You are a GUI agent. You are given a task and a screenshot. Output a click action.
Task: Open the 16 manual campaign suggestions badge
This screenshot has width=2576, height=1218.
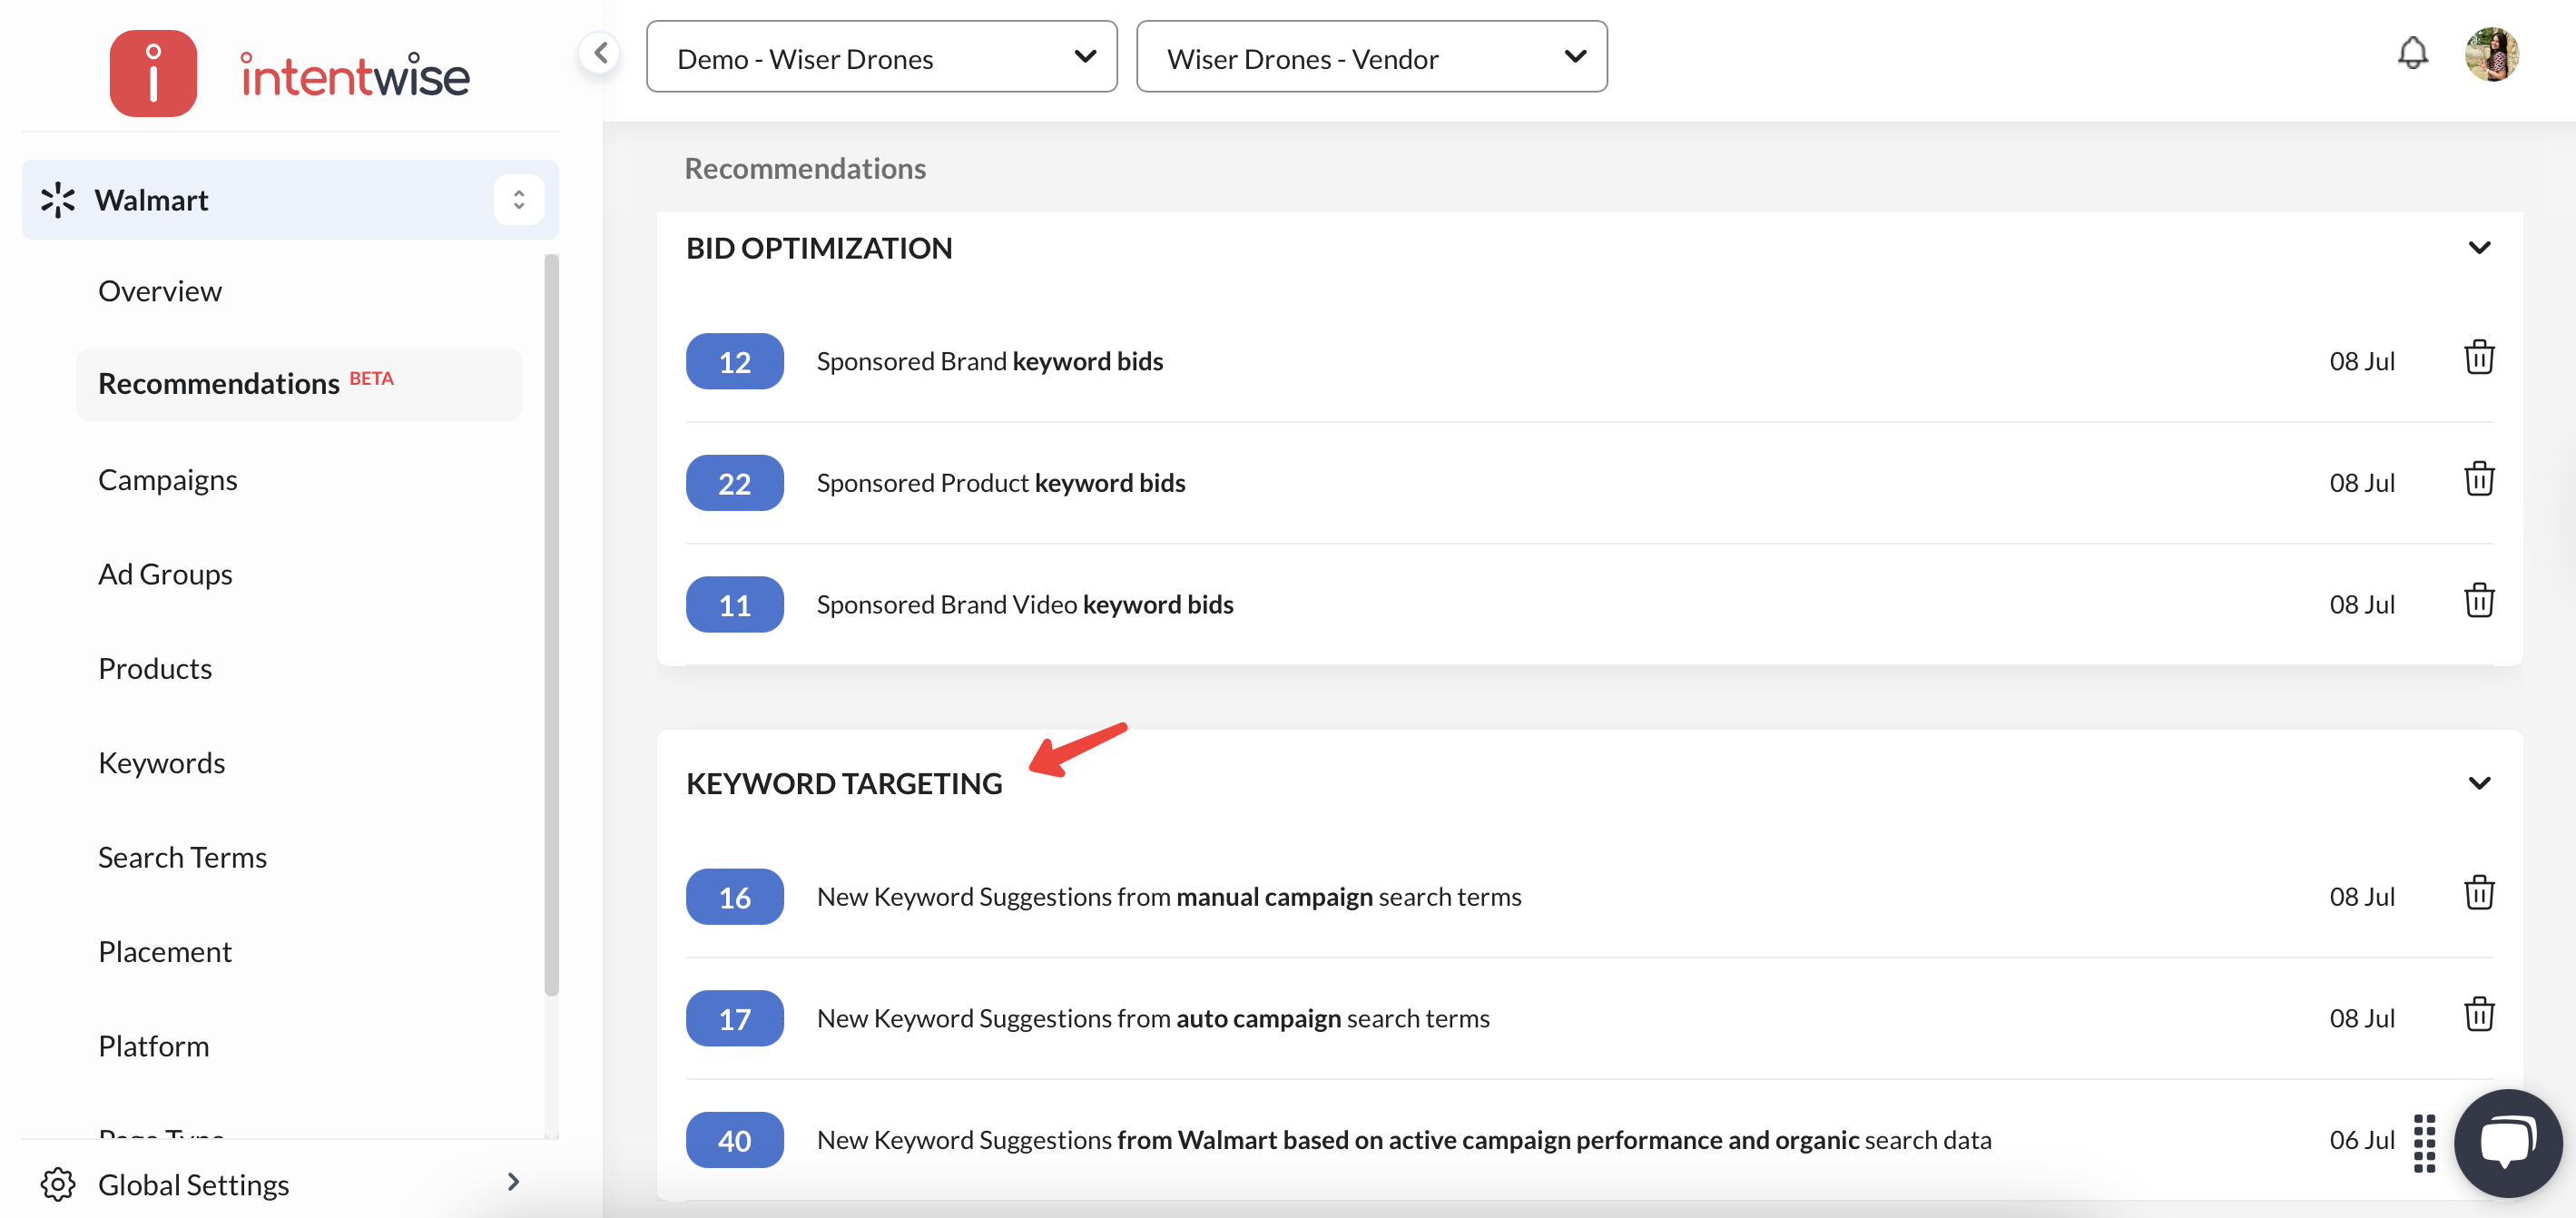coord(734,897)
